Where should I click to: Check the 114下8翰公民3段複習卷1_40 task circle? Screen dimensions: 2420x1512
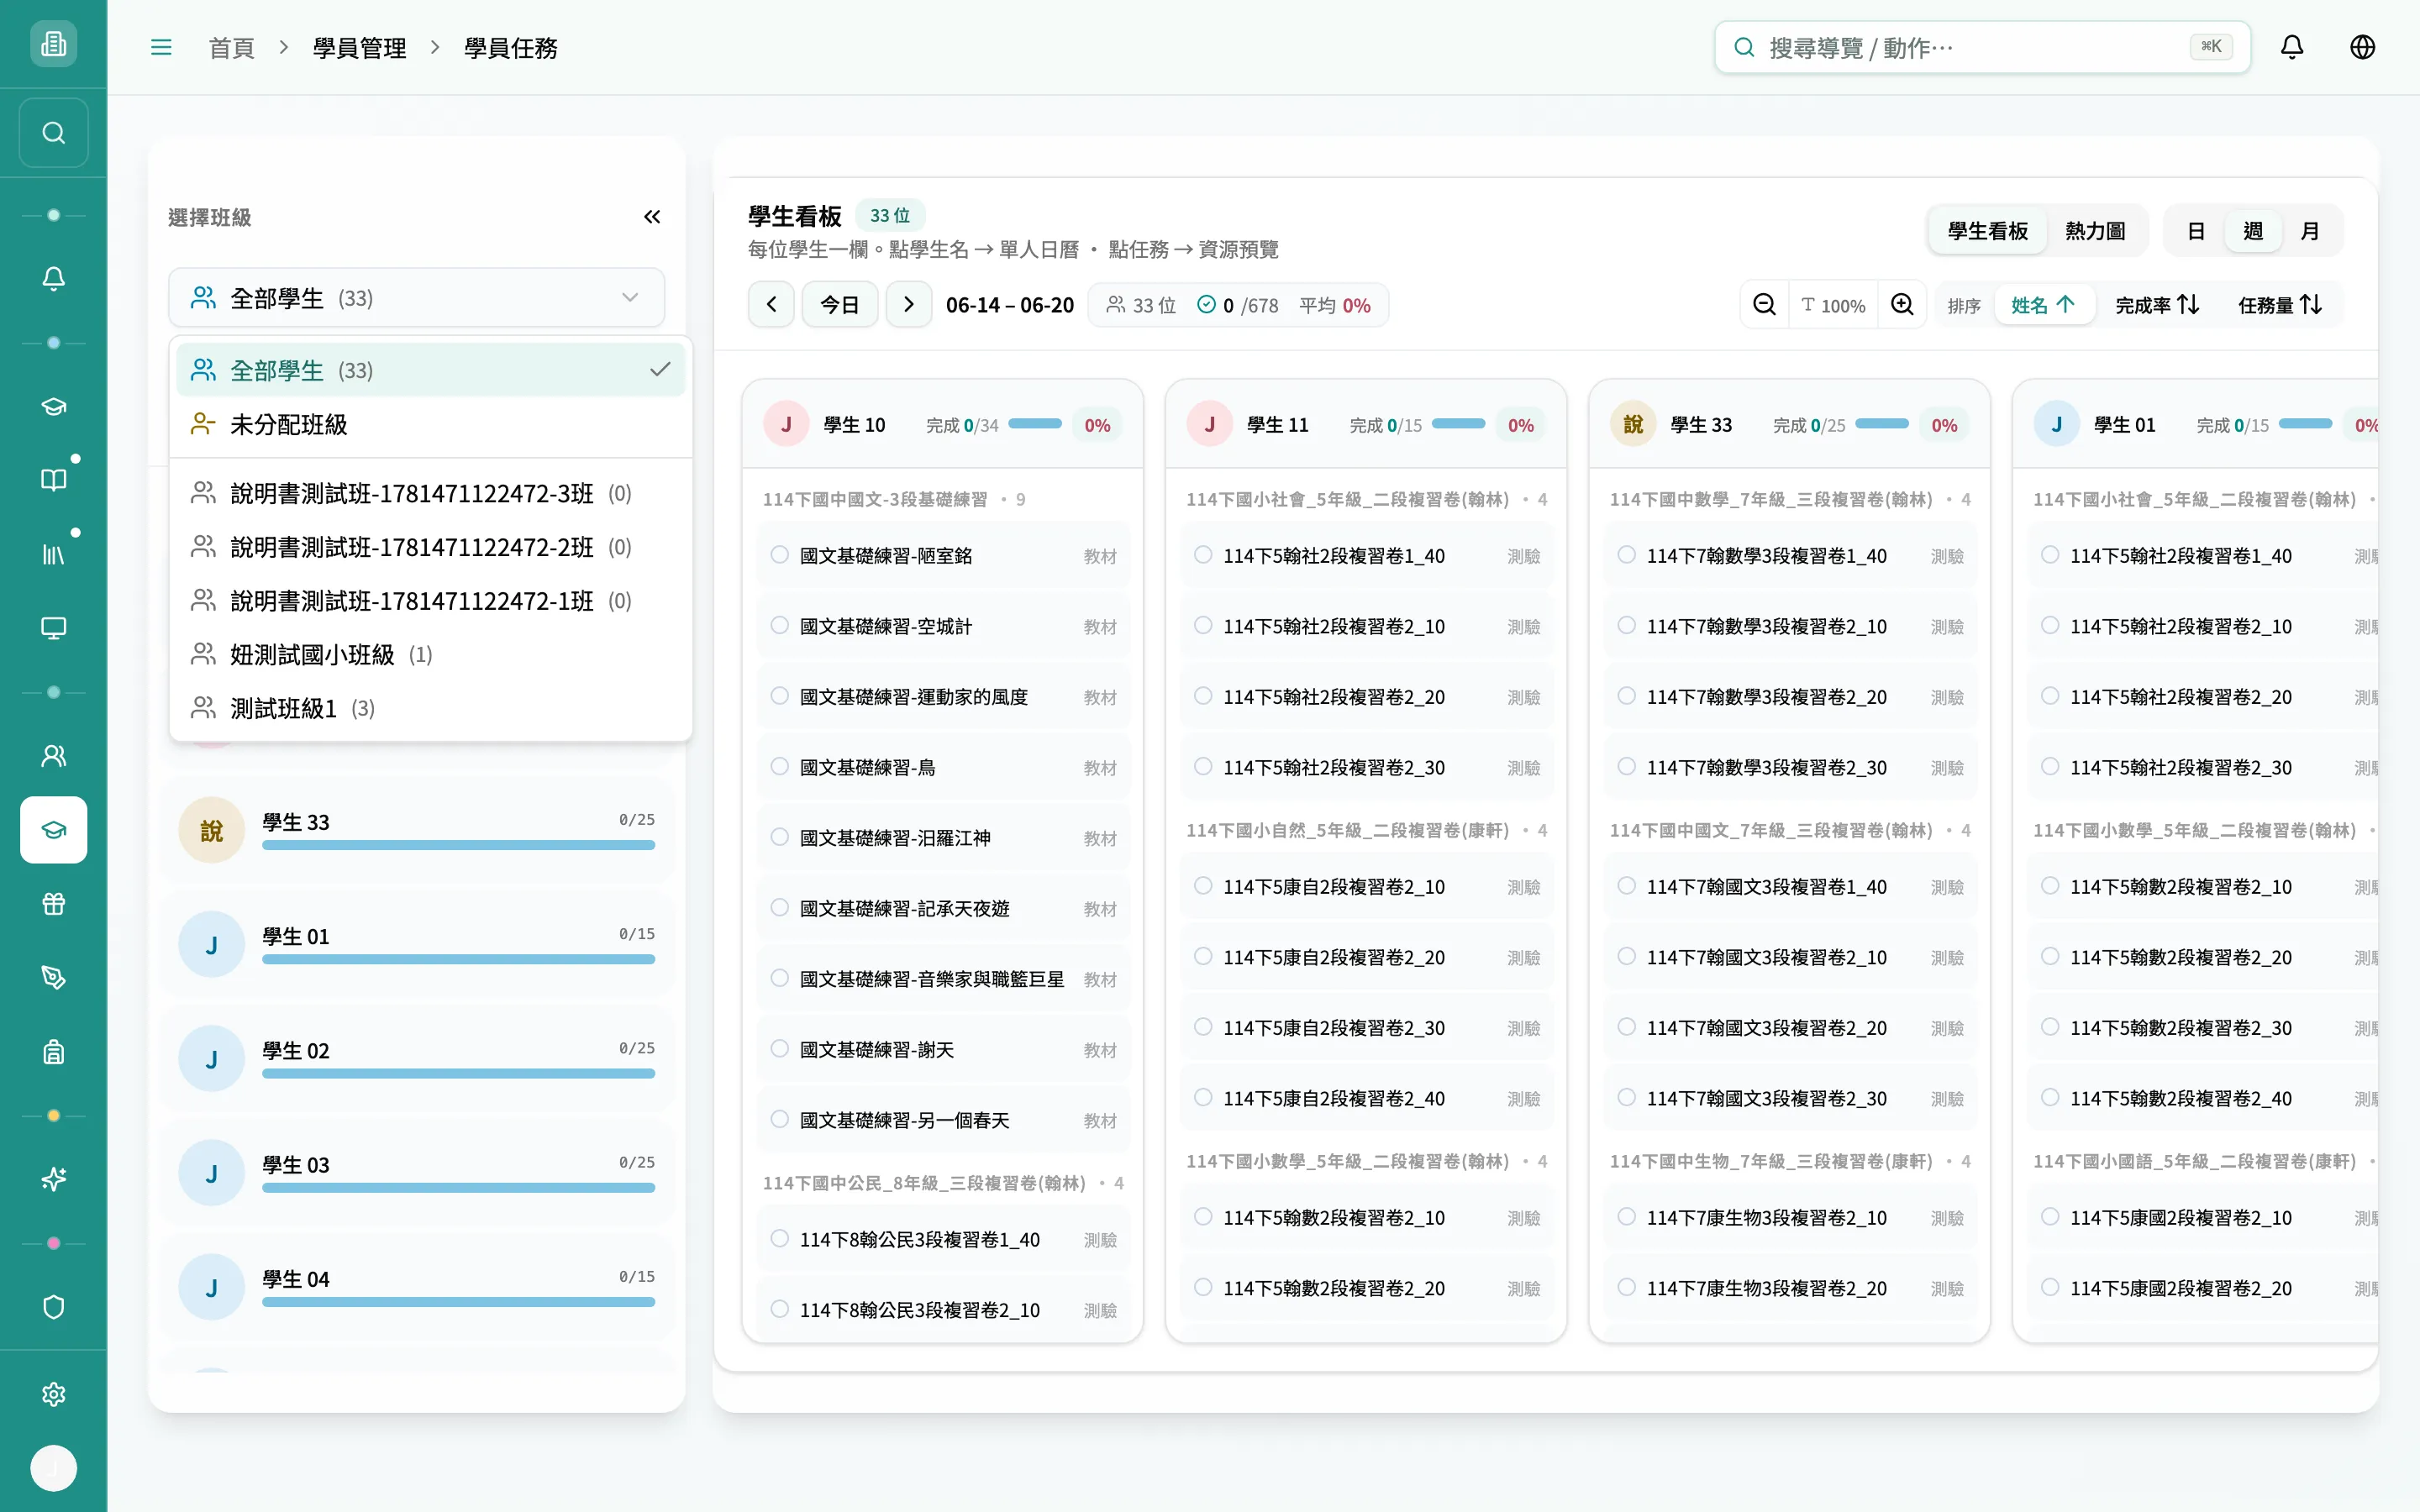[779, 1238]
